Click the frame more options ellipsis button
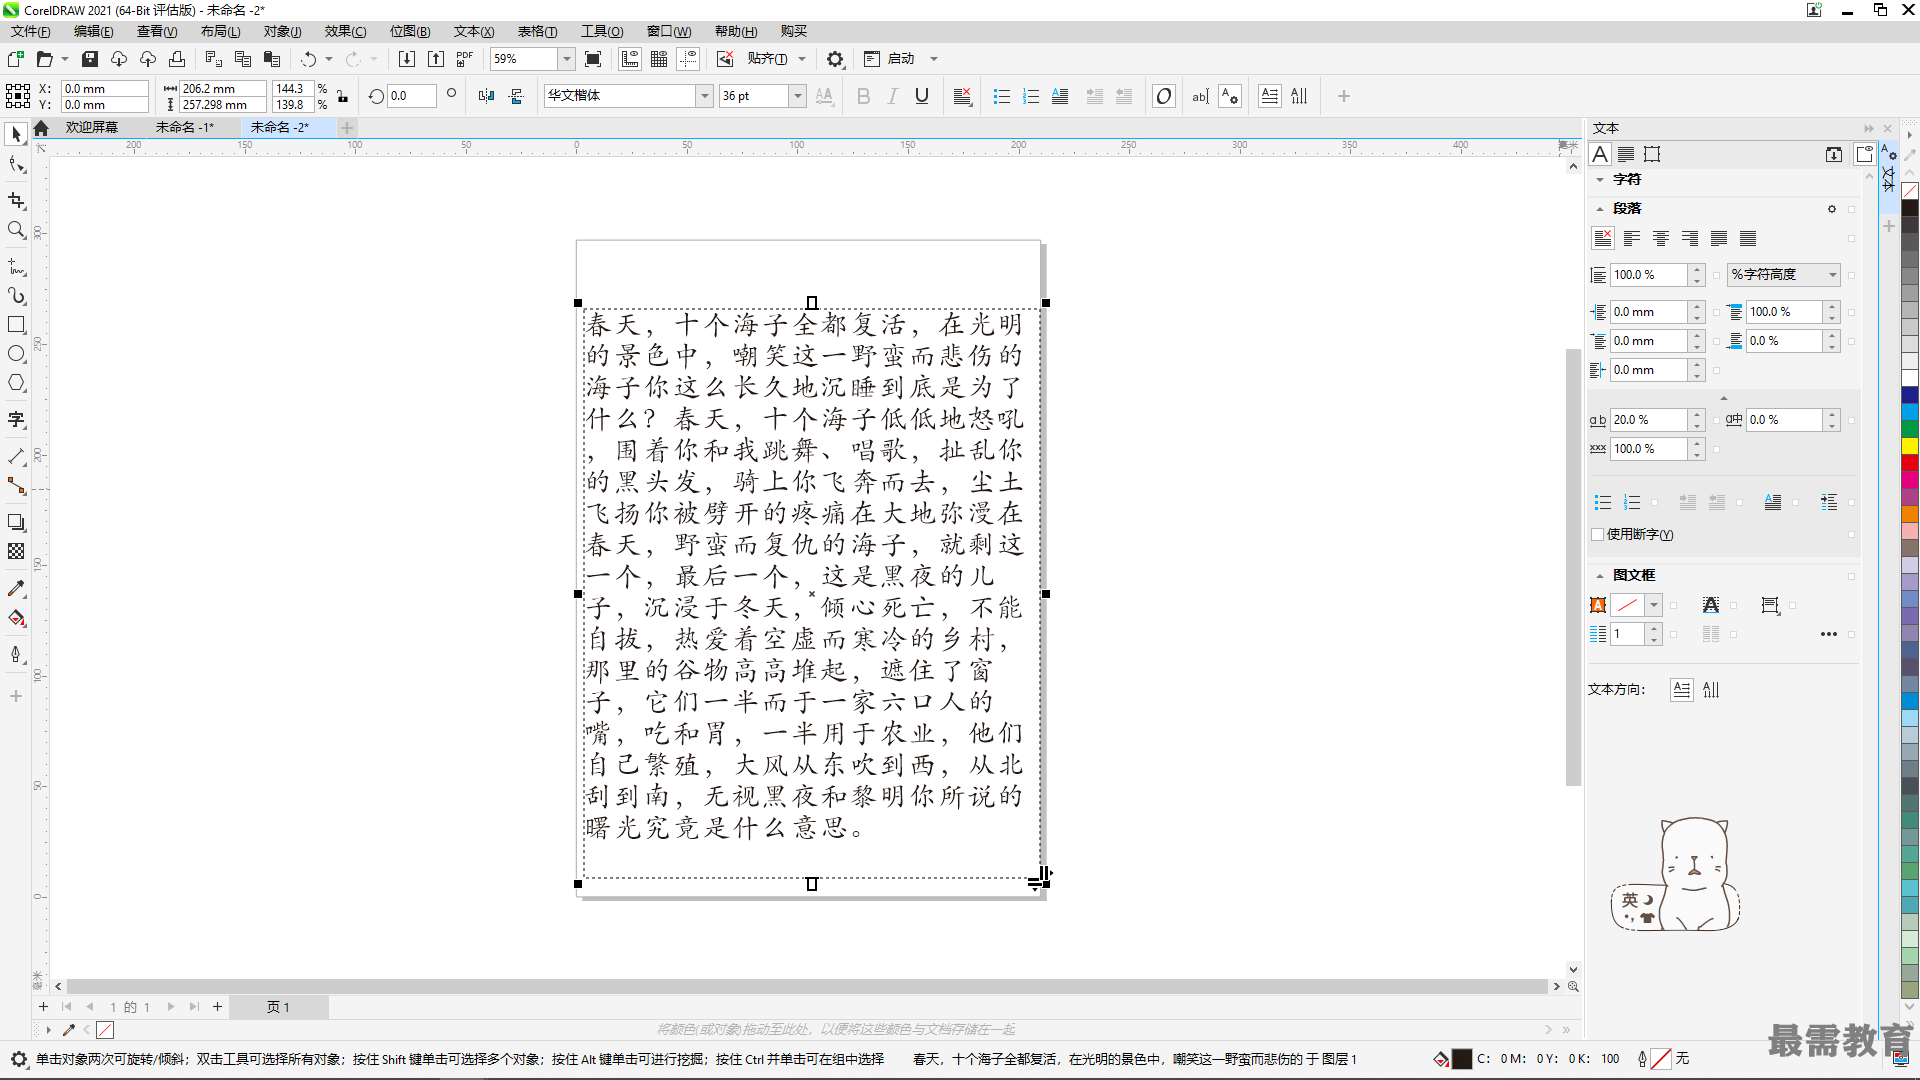Image resolution: width=1920 pixels, height=1080 pixels. (1829, 634)
